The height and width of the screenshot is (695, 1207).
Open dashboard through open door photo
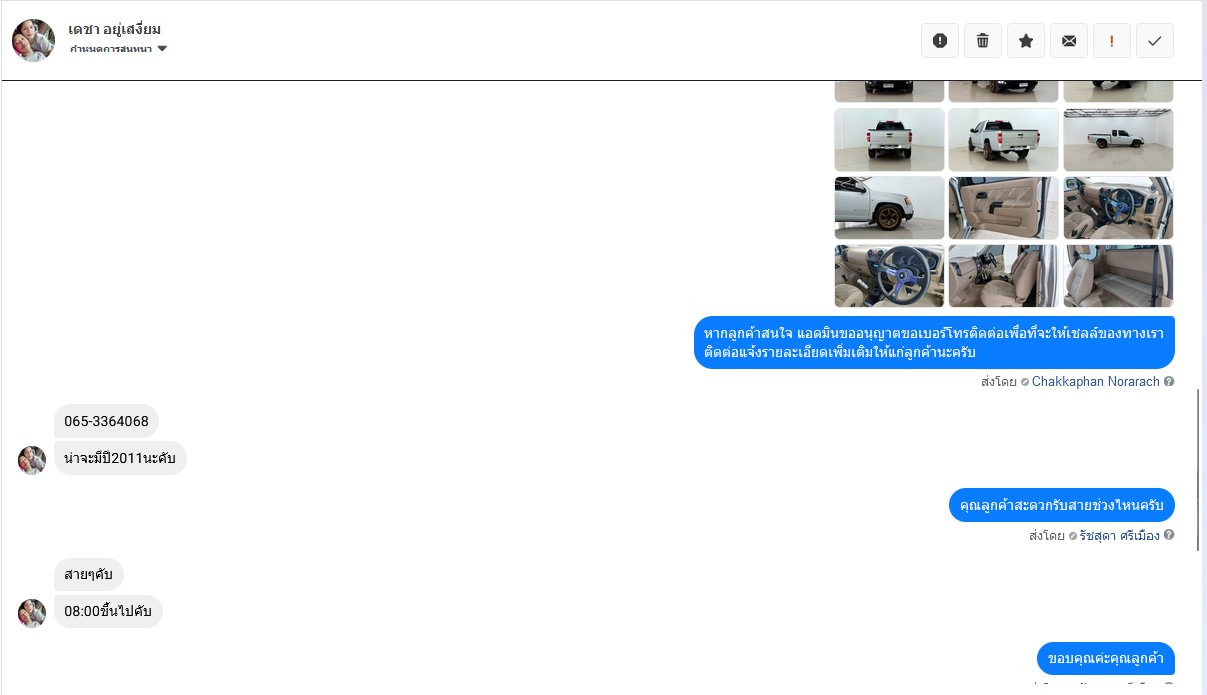click(1118, 208)
